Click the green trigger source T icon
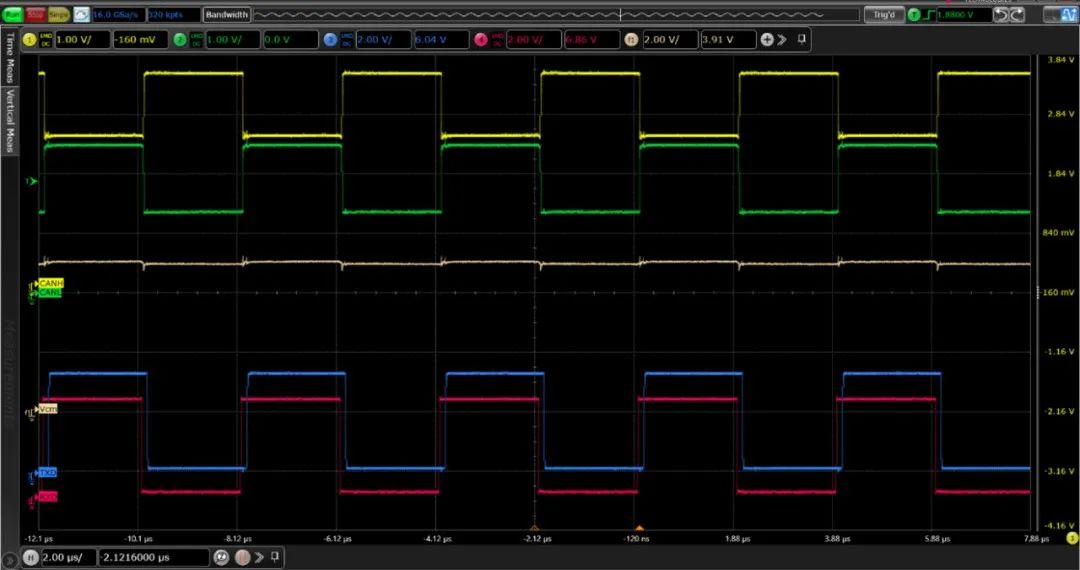 tap(913, 14)
